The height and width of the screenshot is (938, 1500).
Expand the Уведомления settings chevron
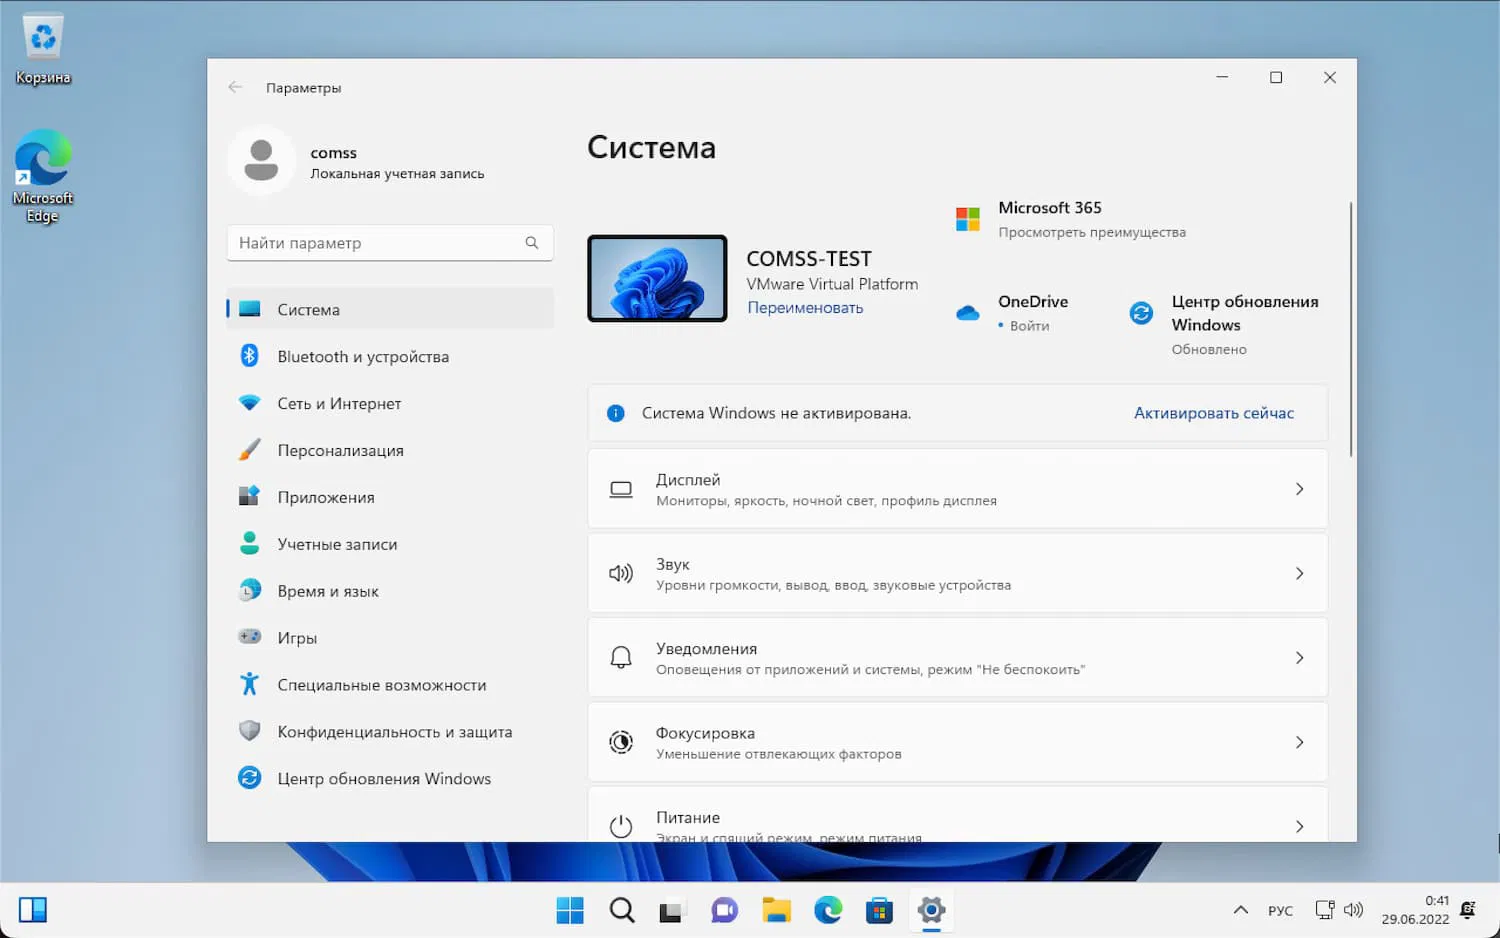(1299, 658)
